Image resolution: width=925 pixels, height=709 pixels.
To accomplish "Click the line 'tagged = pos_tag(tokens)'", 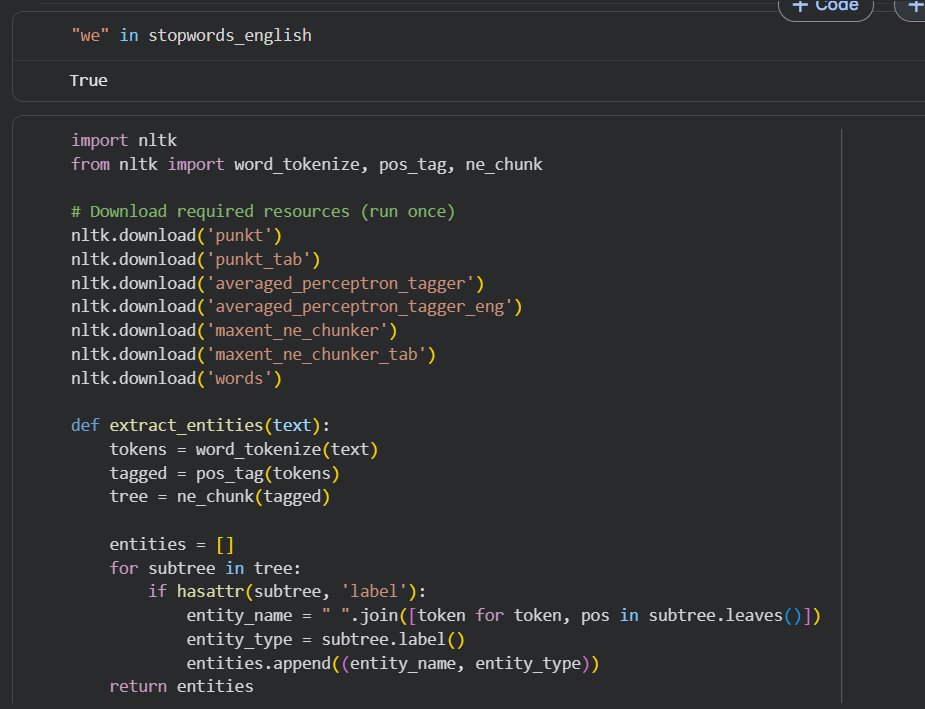I will (x=225, y=474).
